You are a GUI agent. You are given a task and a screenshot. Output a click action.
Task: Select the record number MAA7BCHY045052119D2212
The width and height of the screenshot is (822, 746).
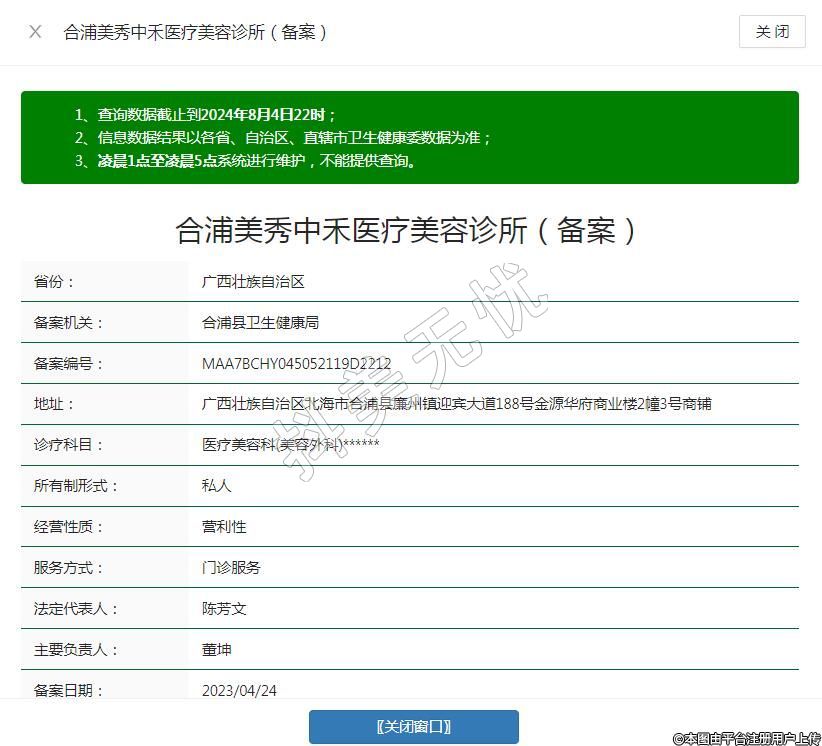296,364
